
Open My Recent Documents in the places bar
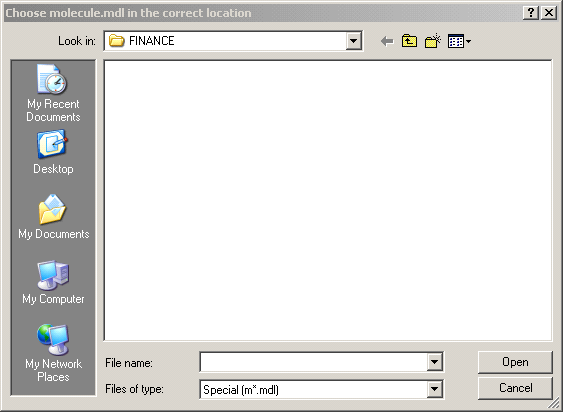click(53, 93)
